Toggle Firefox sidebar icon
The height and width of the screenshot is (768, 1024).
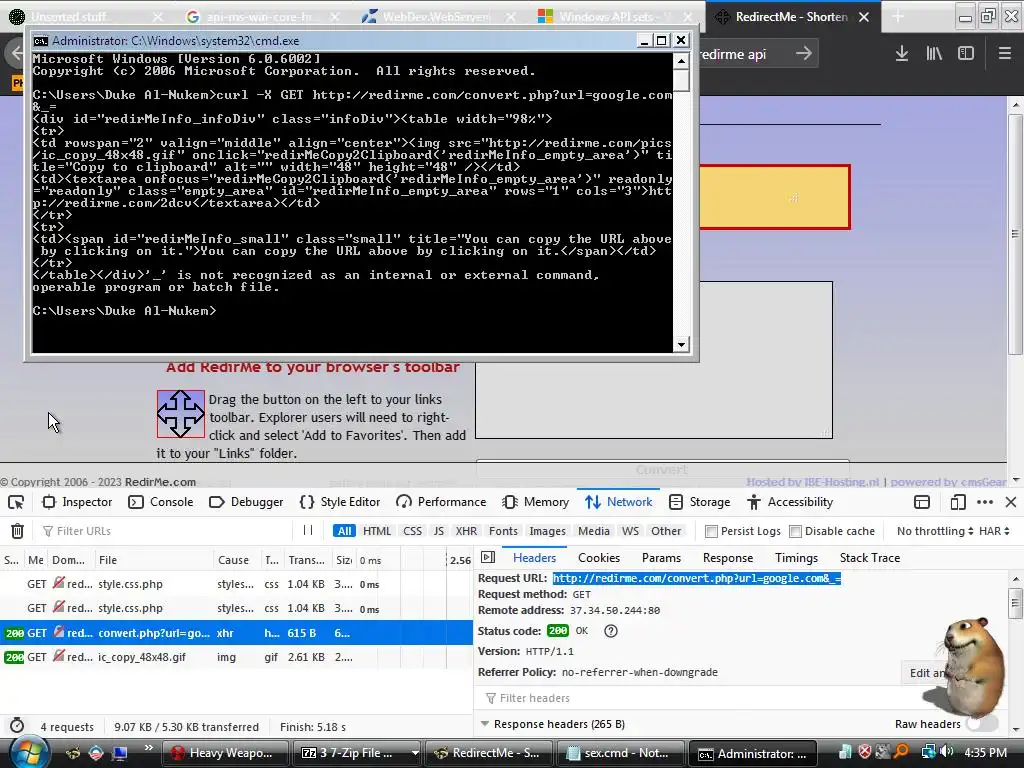tap(966, 54)
